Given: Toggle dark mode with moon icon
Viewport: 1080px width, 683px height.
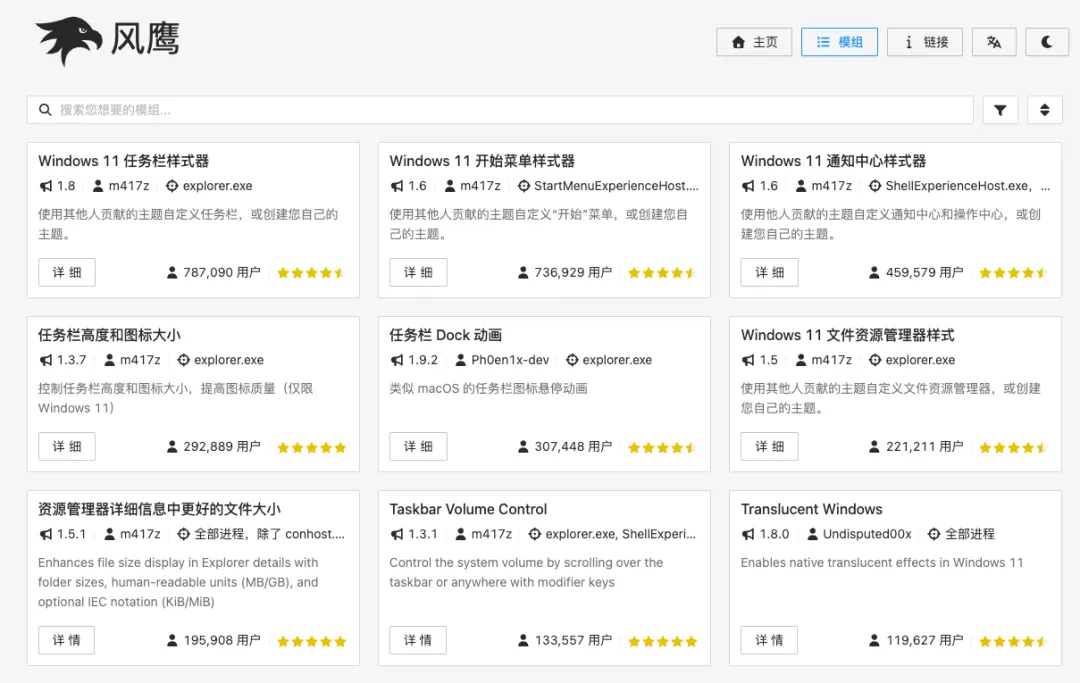Looking at the screenshot, I should [1046, 42].
